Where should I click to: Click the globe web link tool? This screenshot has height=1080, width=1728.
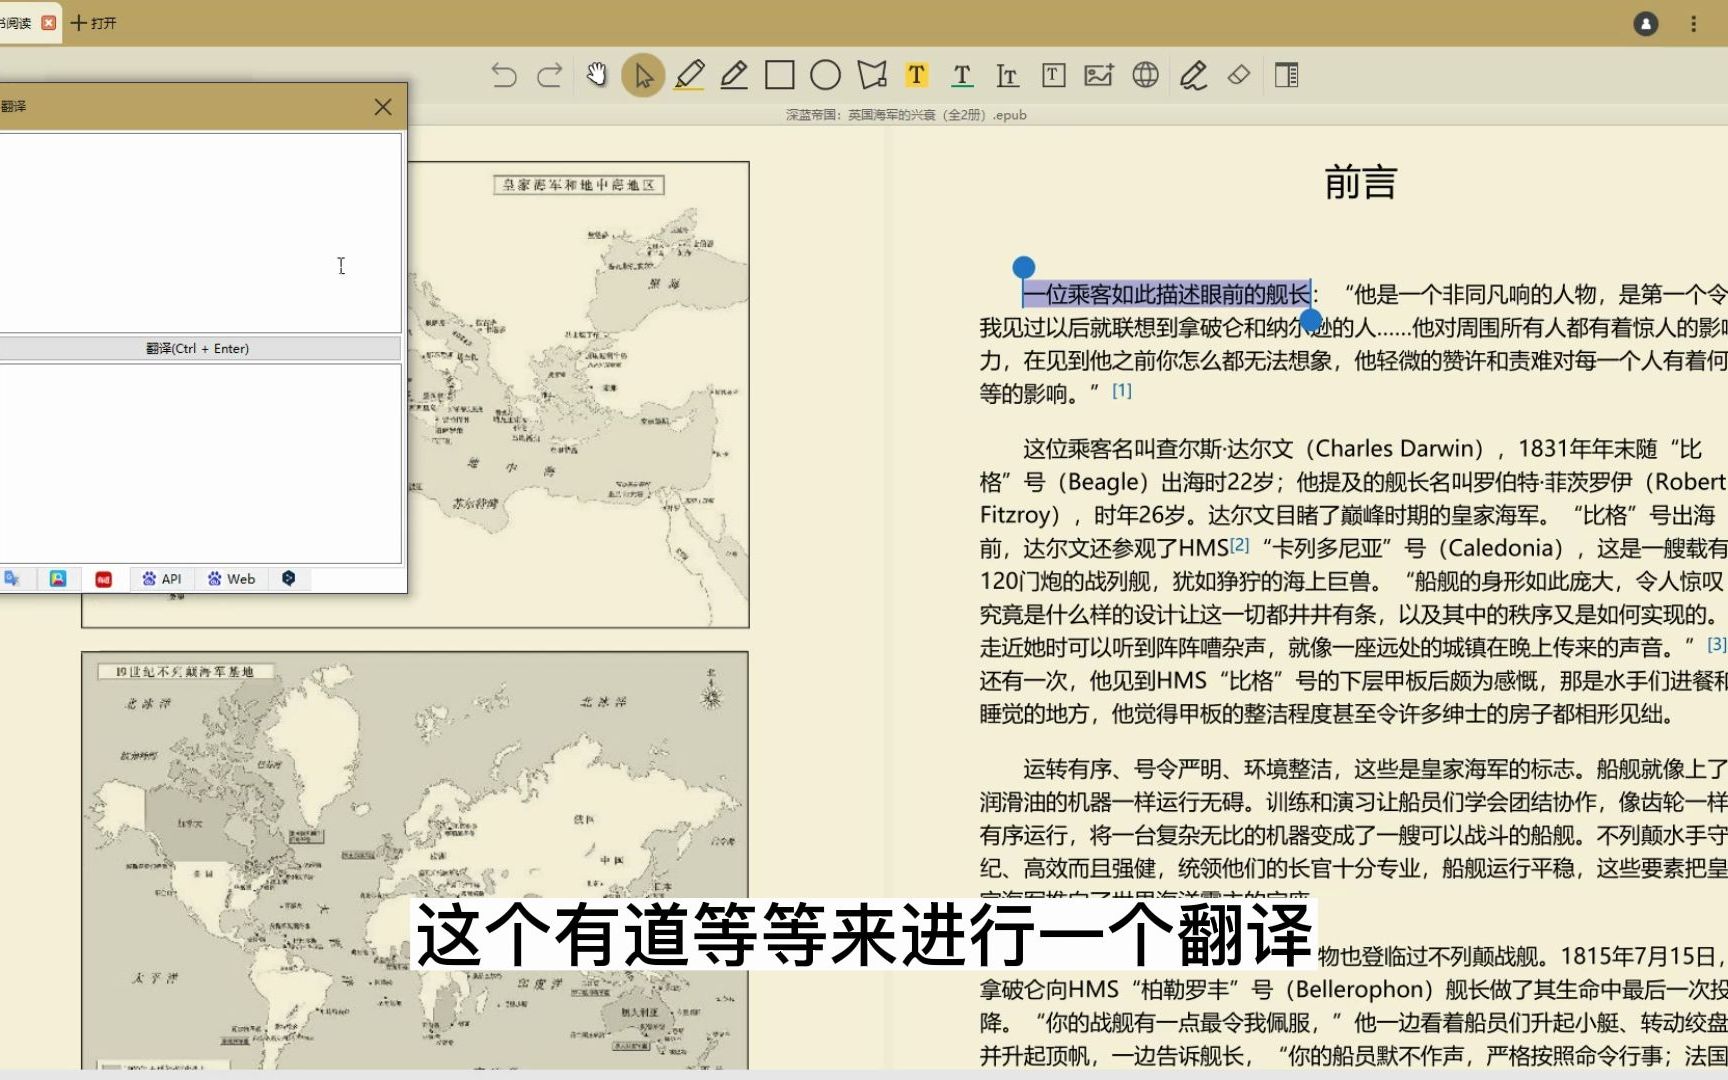pos(1145,75)
